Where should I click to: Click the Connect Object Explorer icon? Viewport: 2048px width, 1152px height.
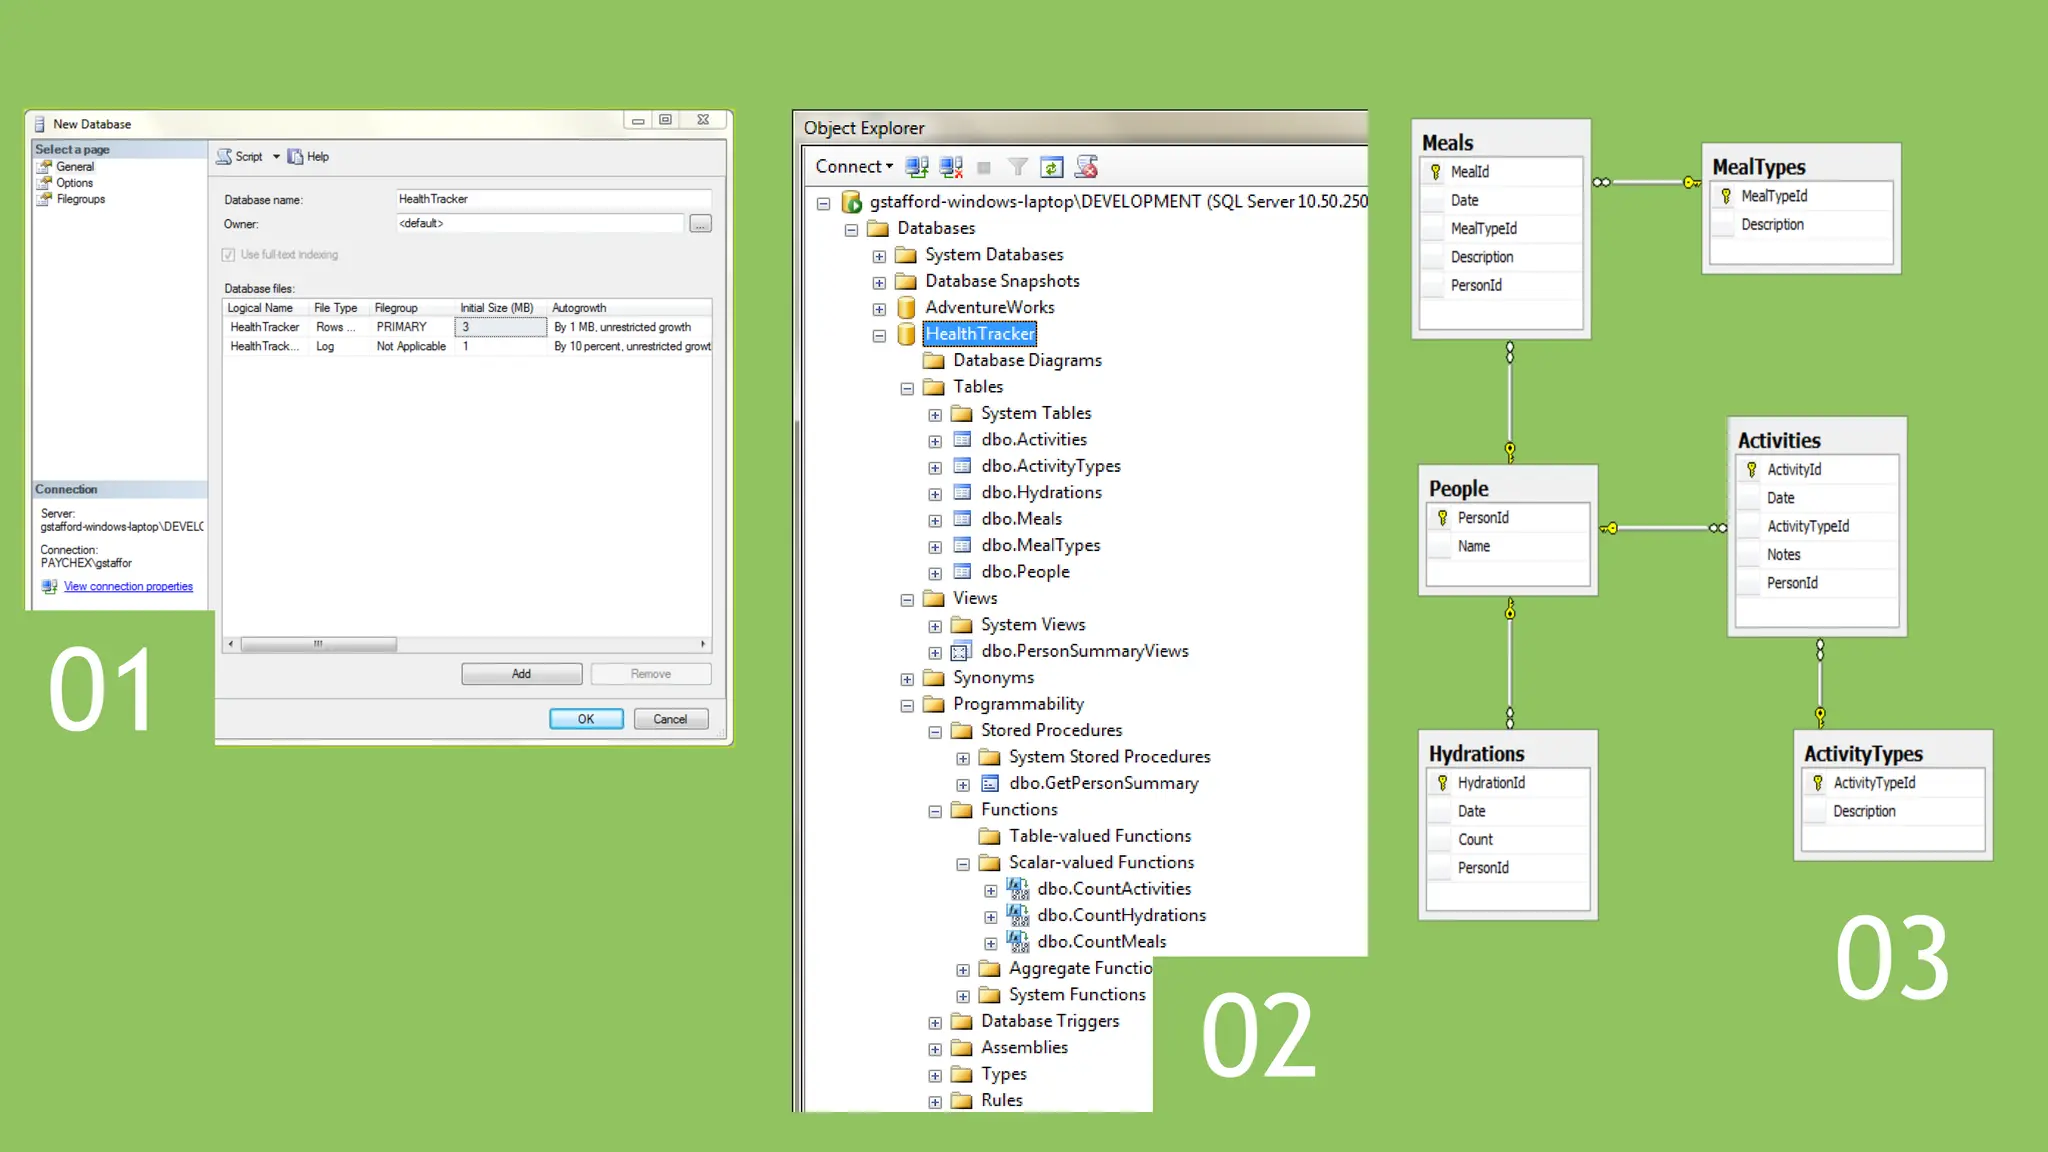pyautogui.click(x=916, y=167)
